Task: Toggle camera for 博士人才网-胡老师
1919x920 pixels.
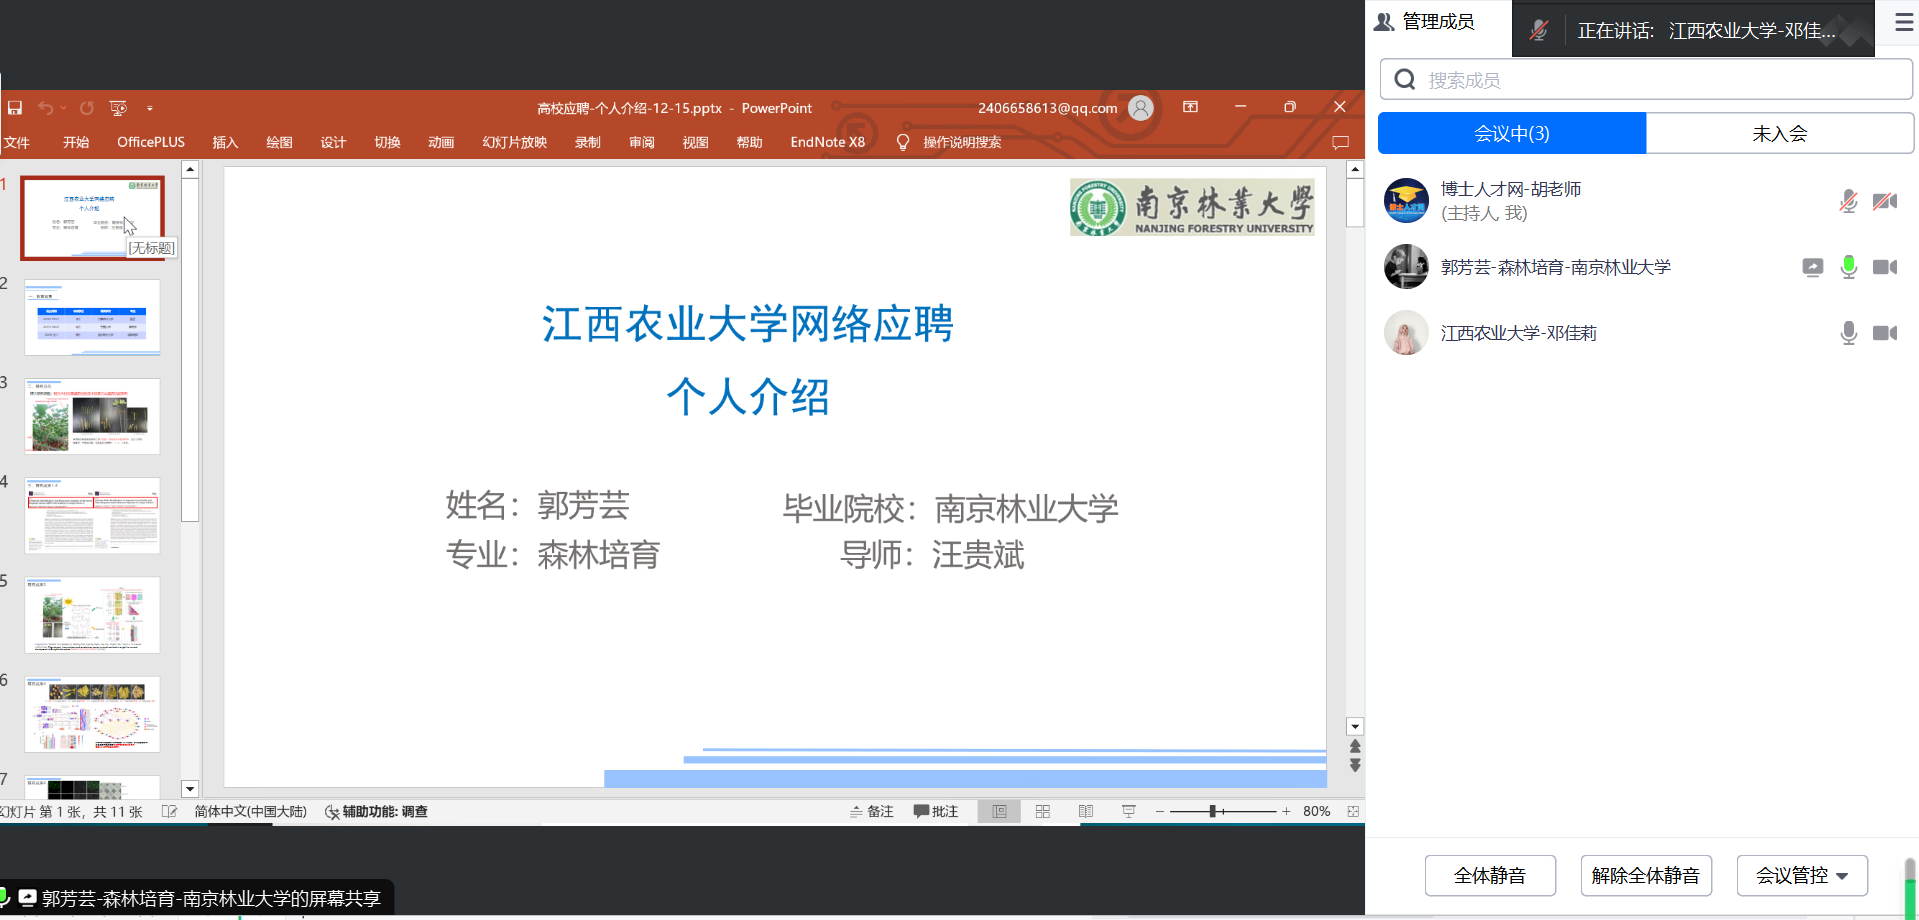Action: click(x=1885, y=201)
